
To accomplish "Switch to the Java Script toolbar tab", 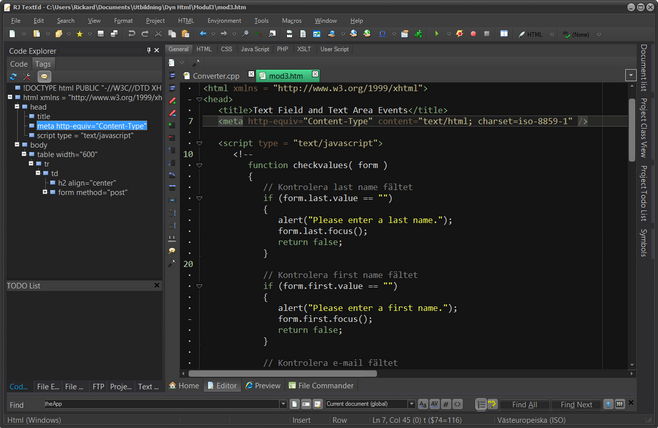I will [x=254, y=48].
